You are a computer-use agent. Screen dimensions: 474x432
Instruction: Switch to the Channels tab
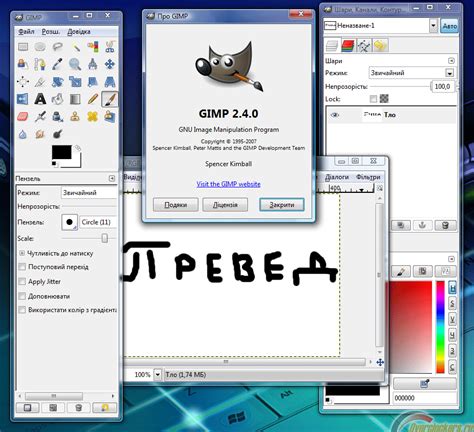pyautogui.click(x=348, y=45)
